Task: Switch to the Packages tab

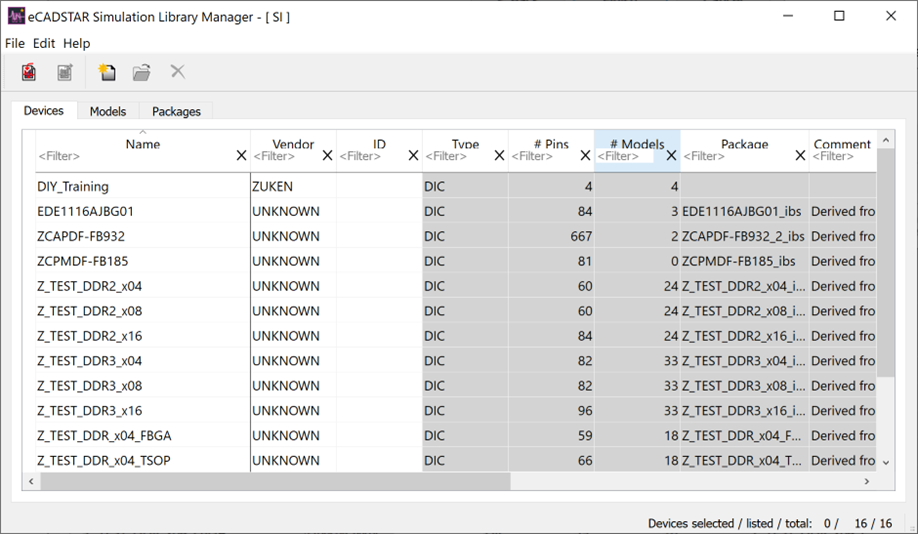Action: coord(176,111)
